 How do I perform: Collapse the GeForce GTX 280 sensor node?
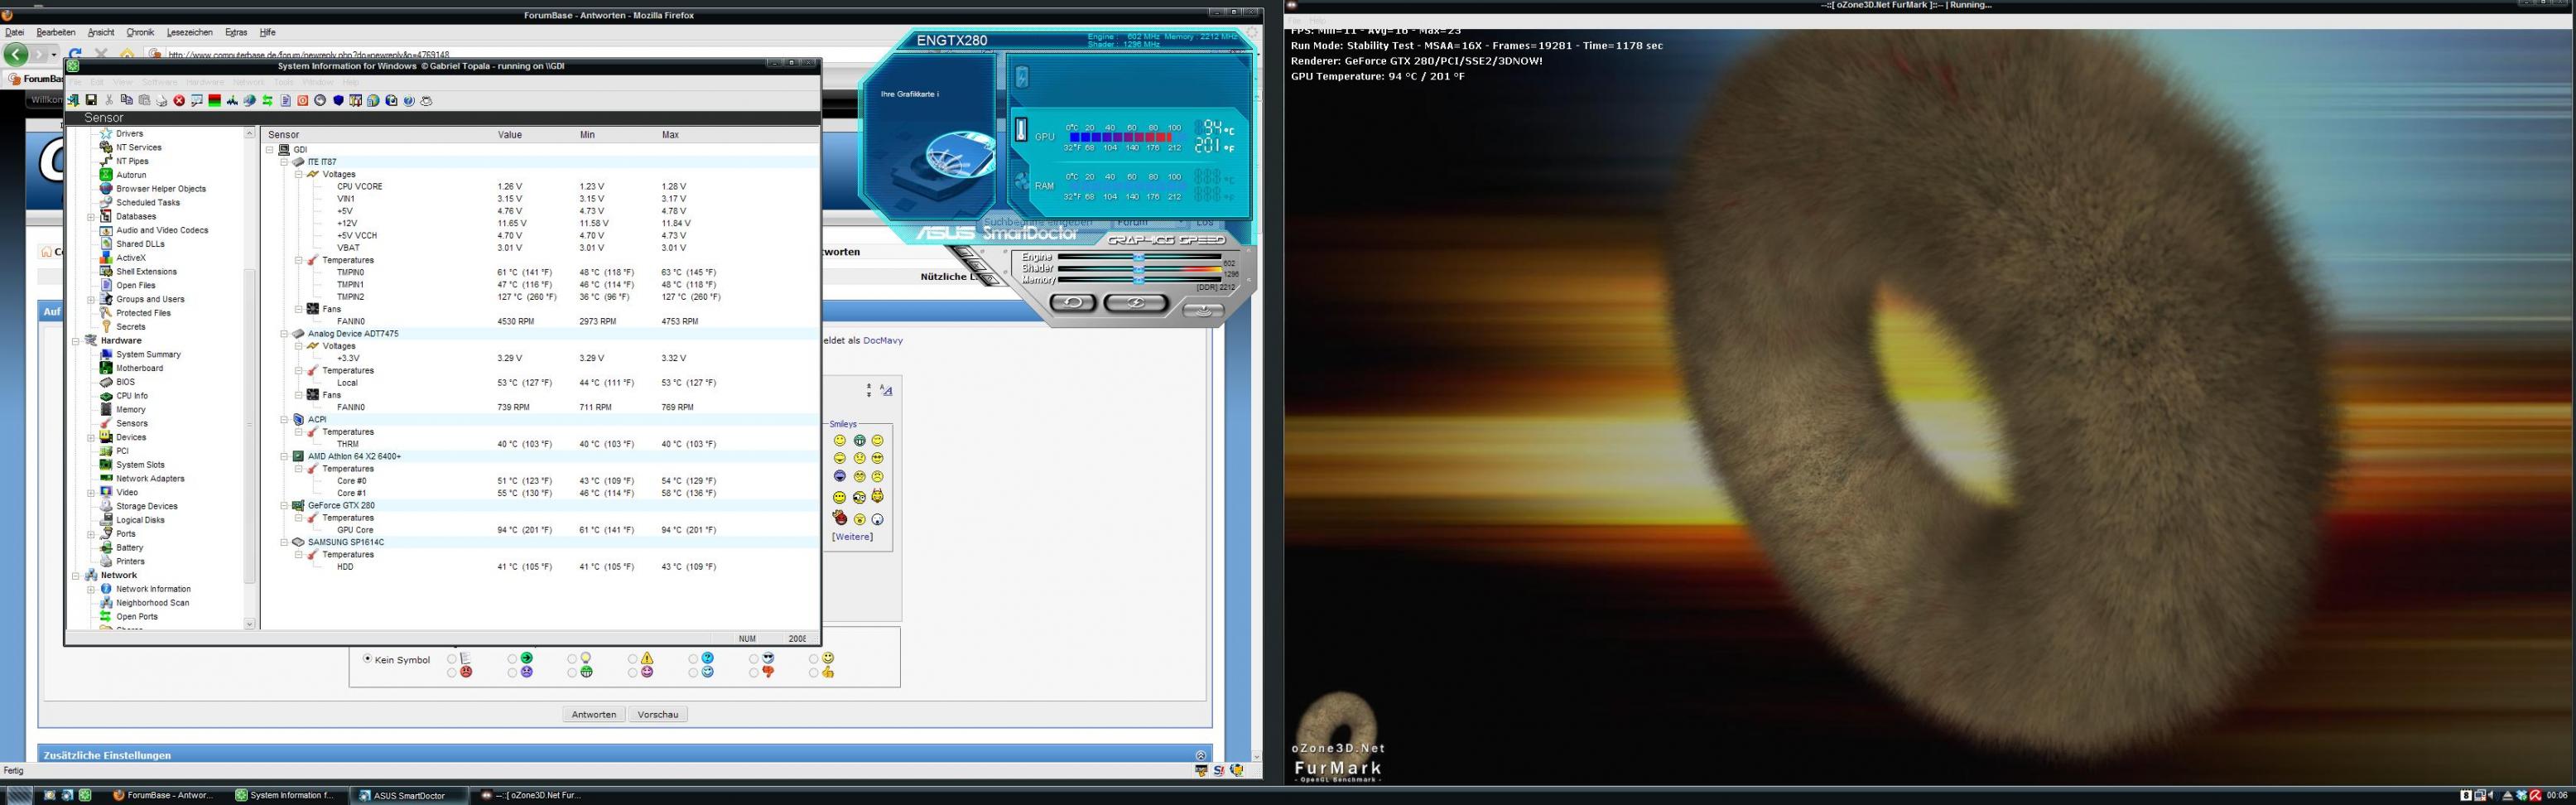click(x=284, y=506)
